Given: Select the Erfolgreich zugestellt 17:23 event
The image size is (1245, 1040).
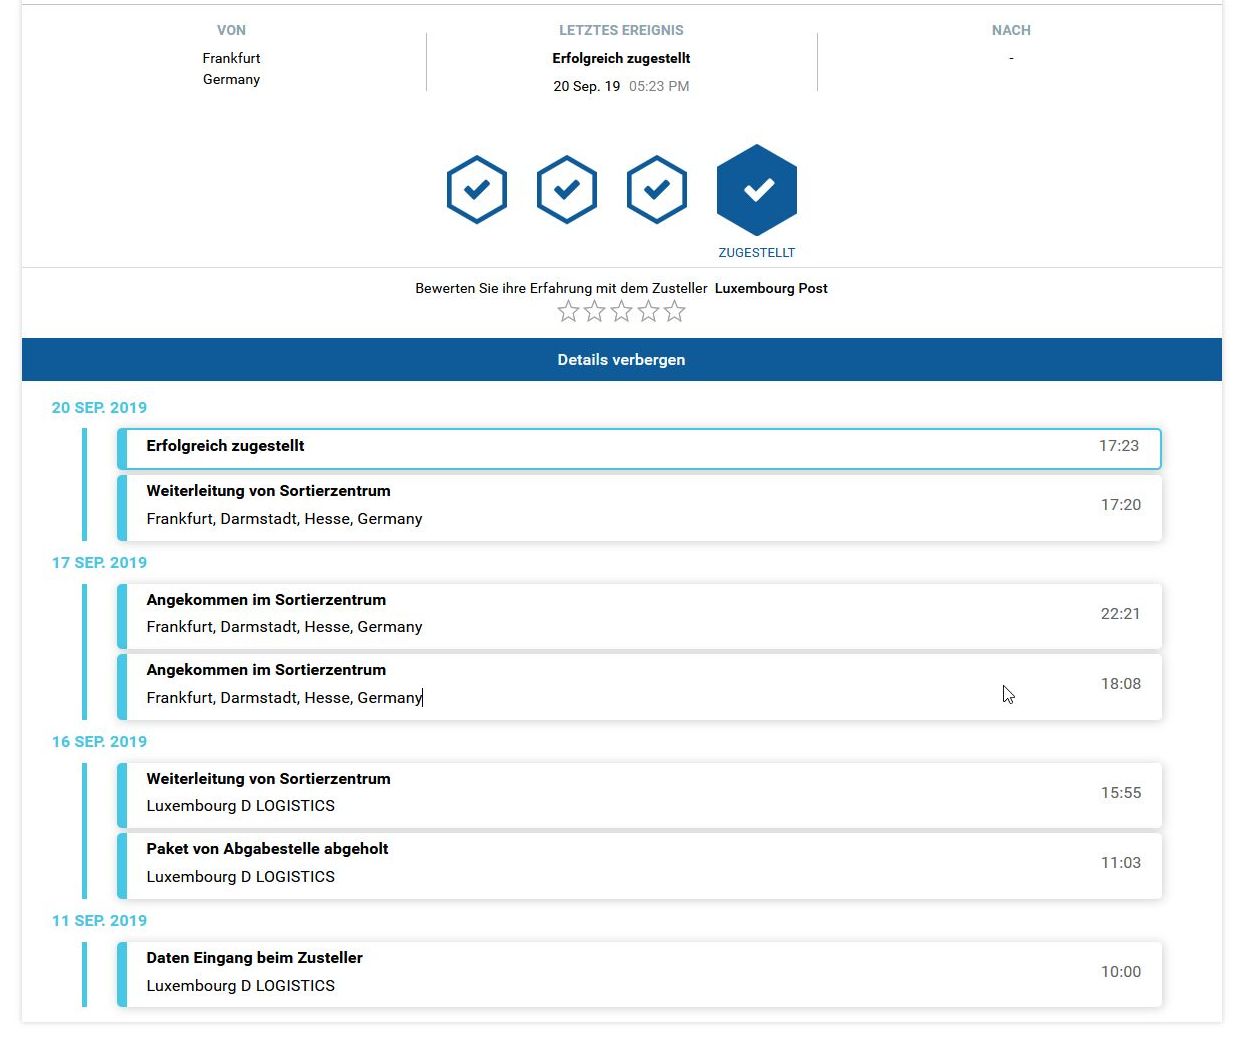Looking at the screenshot, I should click(639, 448).
